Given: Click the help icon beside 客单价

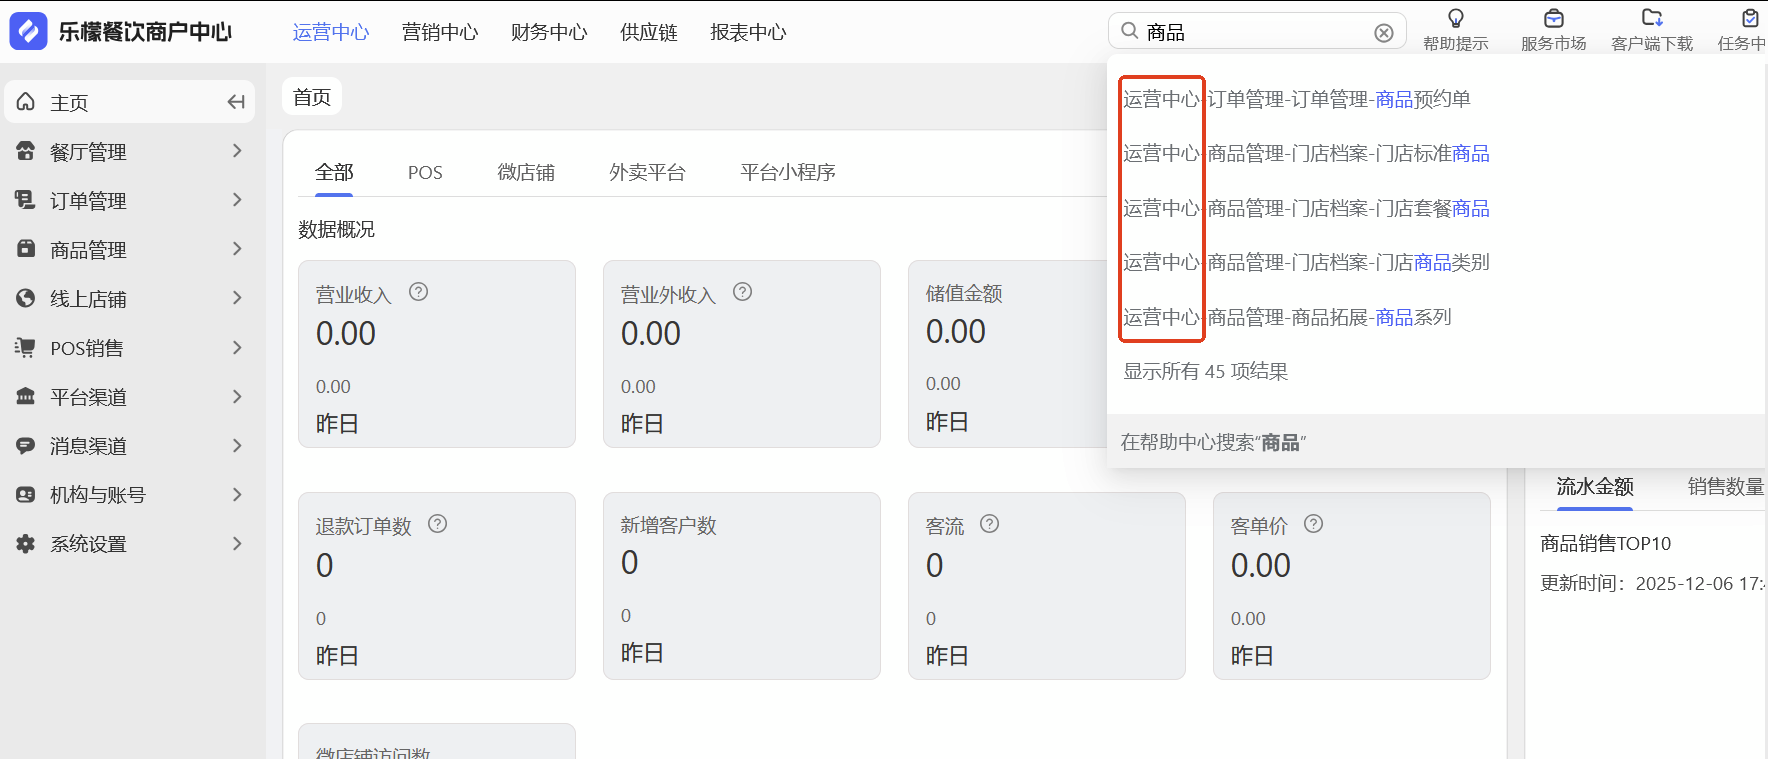Looking at the screenshot, I should (x=1314, y=524).
